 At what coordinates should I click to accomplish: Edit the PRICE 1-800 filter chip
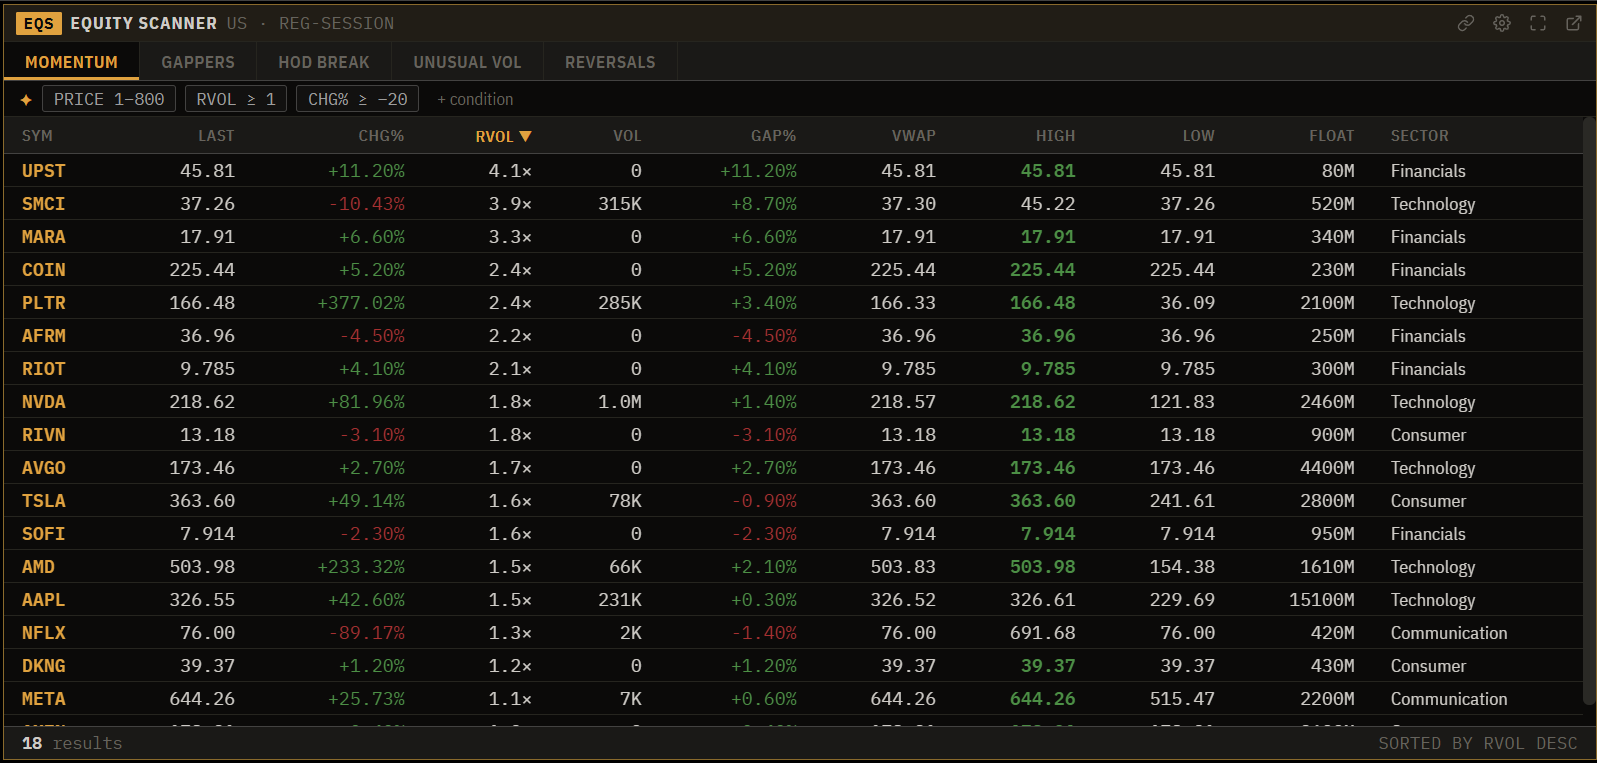click(109, 99)
